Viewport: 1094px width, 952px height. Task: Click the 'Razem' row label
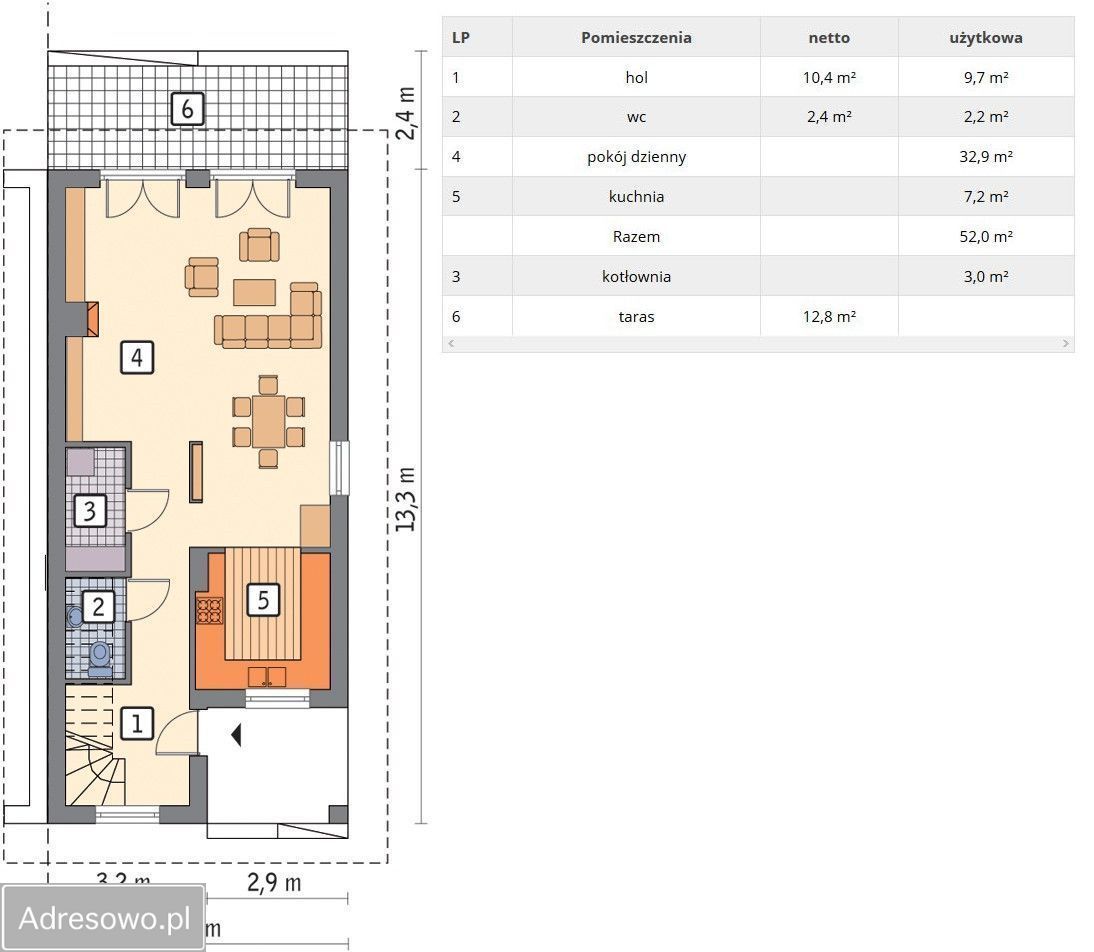[x=636, y=237]
